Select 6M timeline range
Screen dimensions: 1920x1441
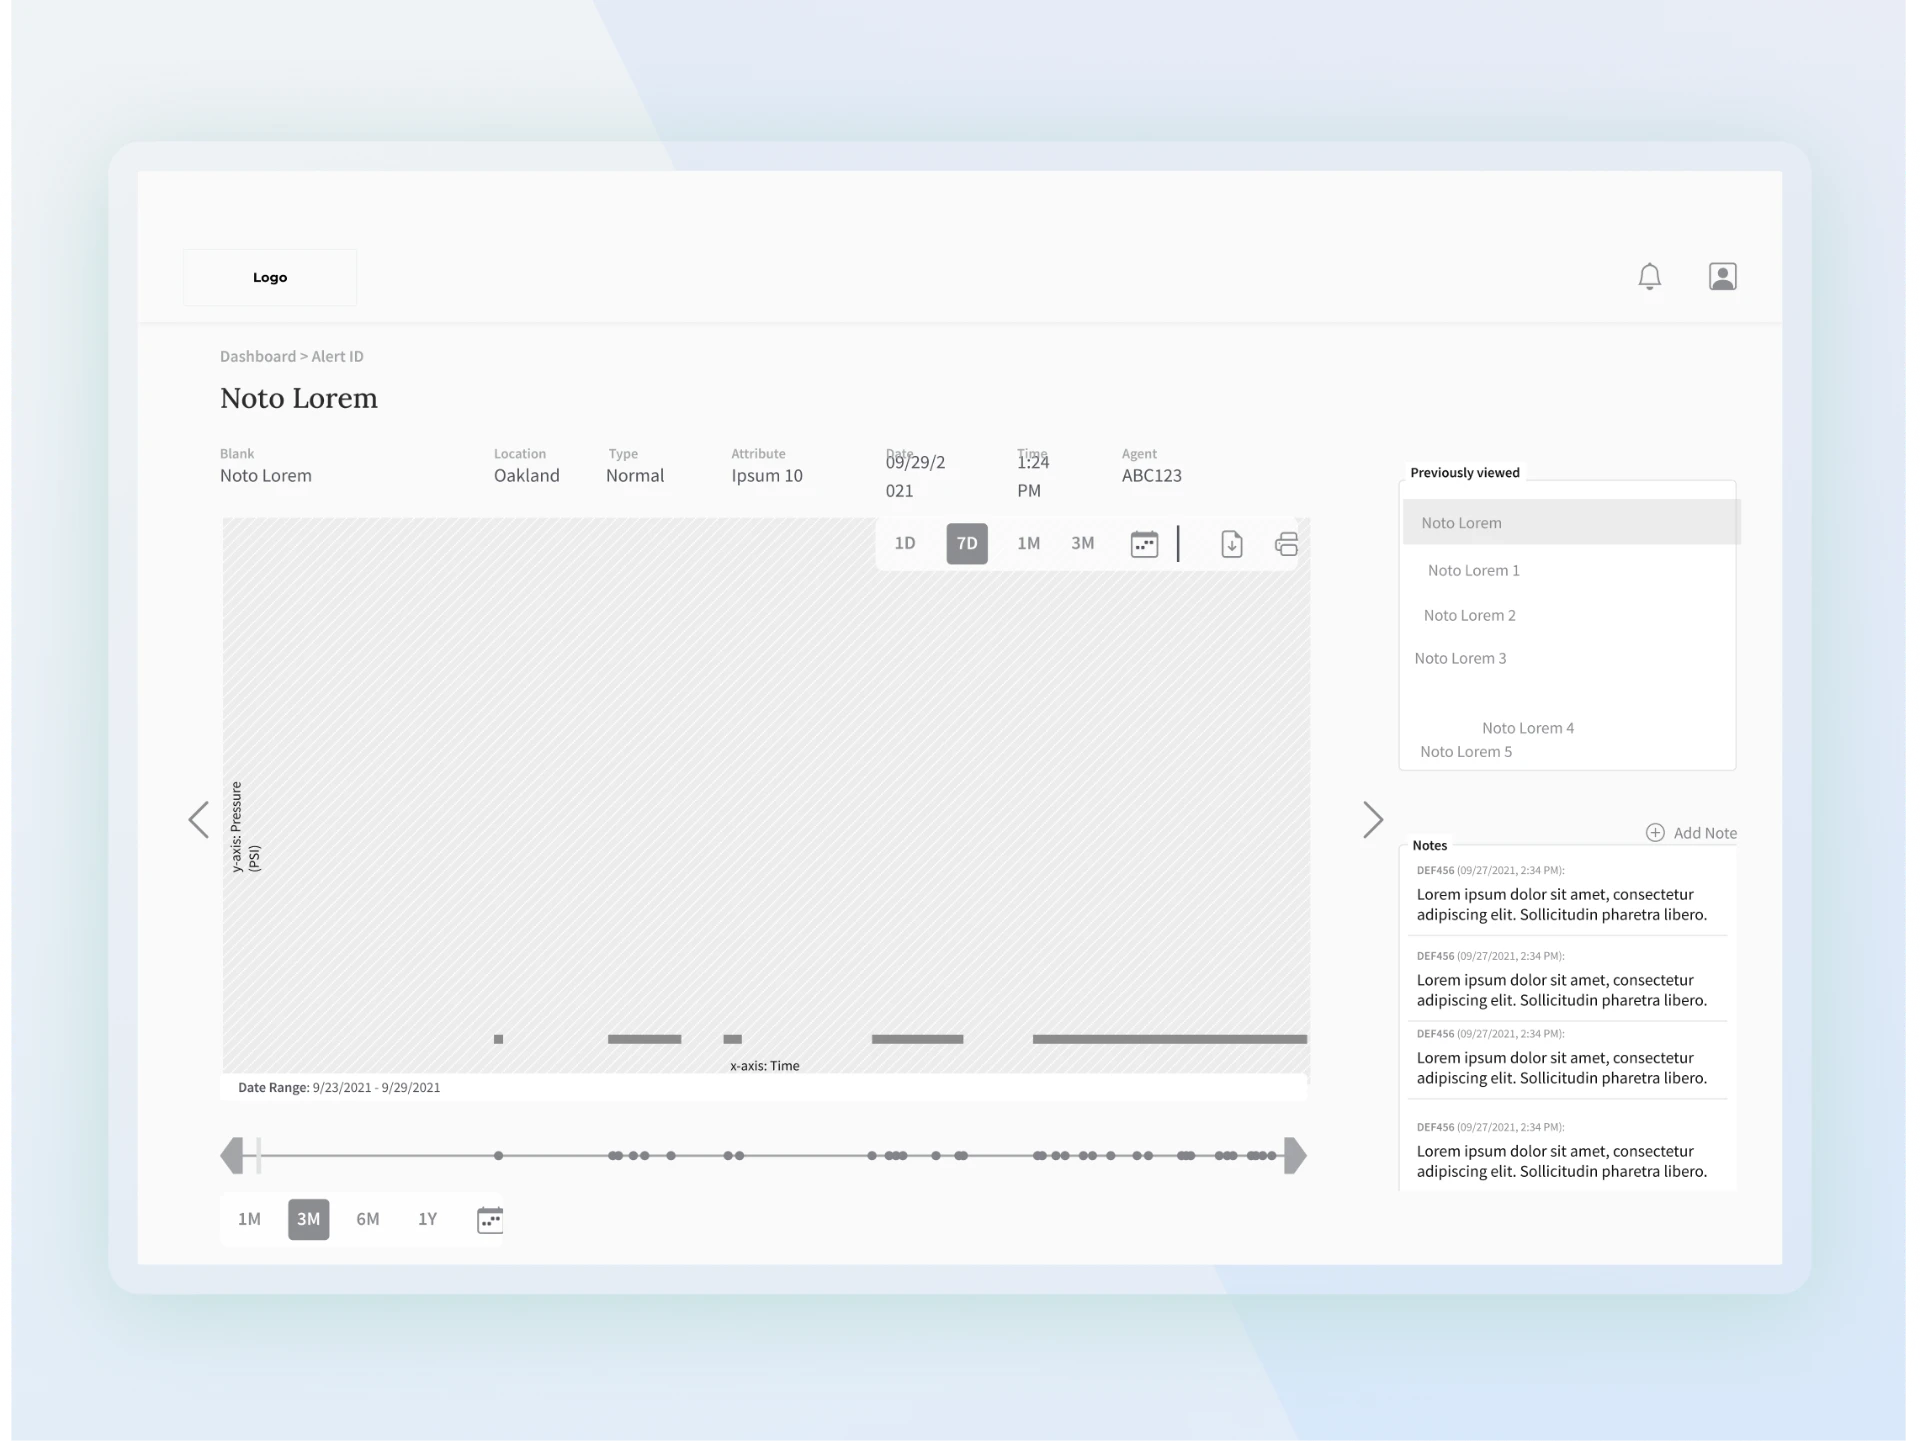tap(368, 1219)
